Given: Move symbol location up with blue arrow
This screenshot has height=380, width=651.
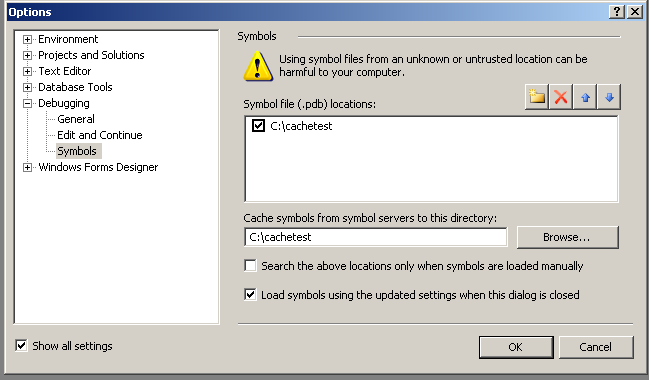Looking at the screenshot, I should (x=585, y=97).
